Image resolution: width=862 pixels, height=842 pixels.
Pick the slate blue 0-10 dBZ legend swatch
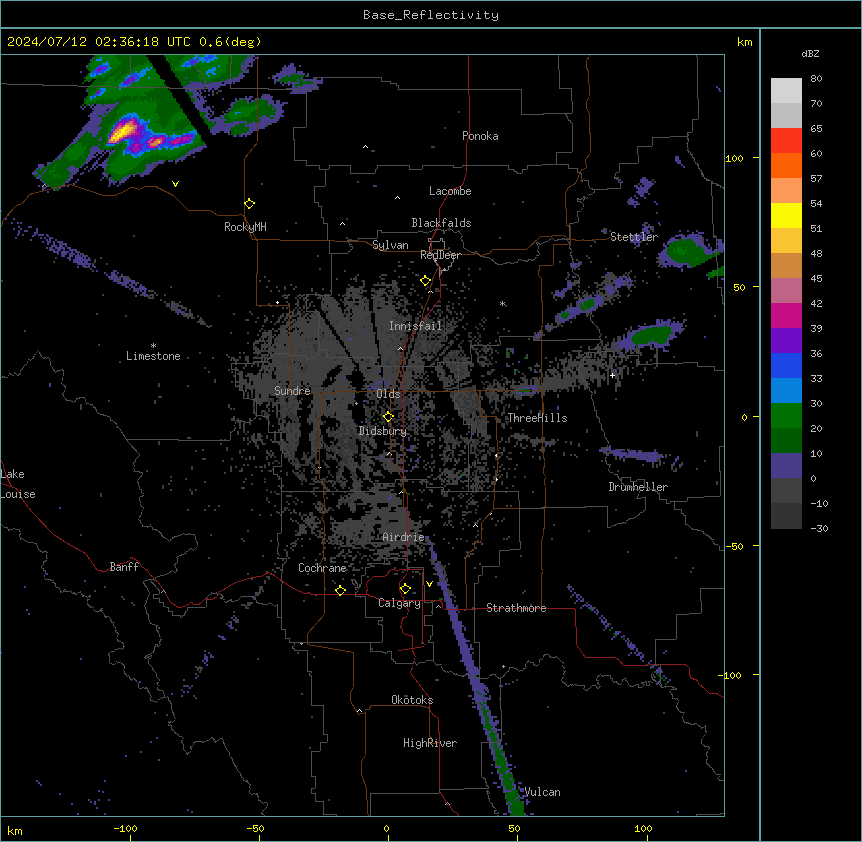point(786,466)
